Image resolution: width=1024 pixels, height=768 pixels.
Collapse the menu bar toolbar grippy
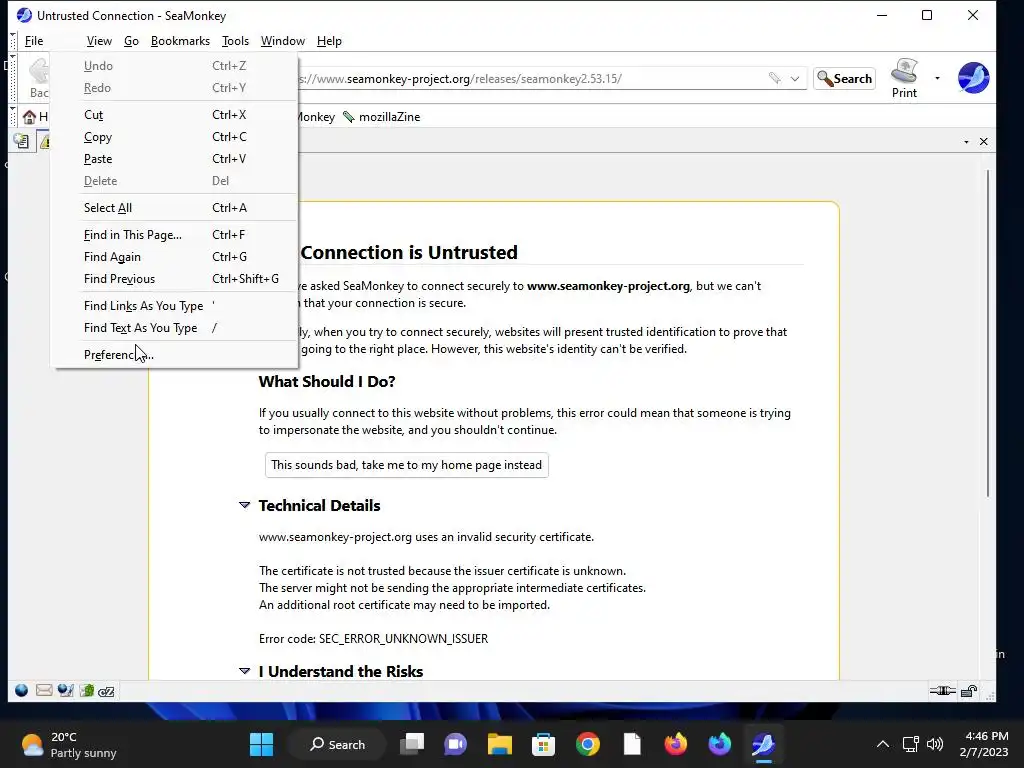(x=12, y=40)
